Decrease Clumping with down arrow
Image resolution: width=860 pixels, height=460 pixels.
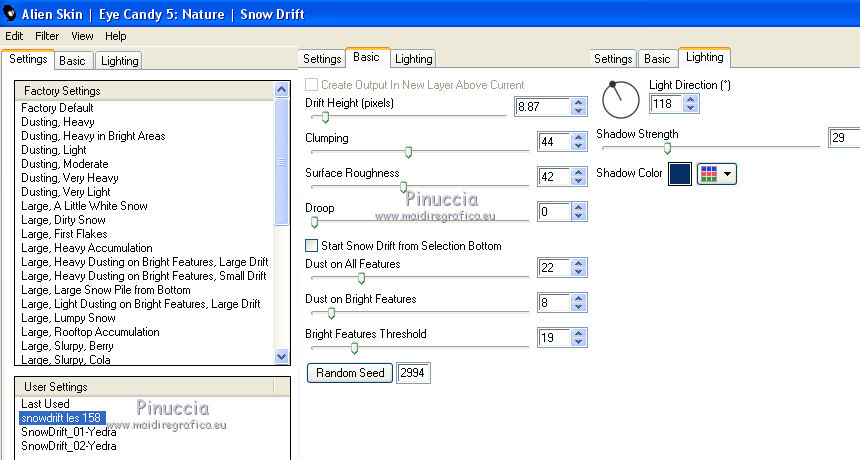tap(578, 146)
